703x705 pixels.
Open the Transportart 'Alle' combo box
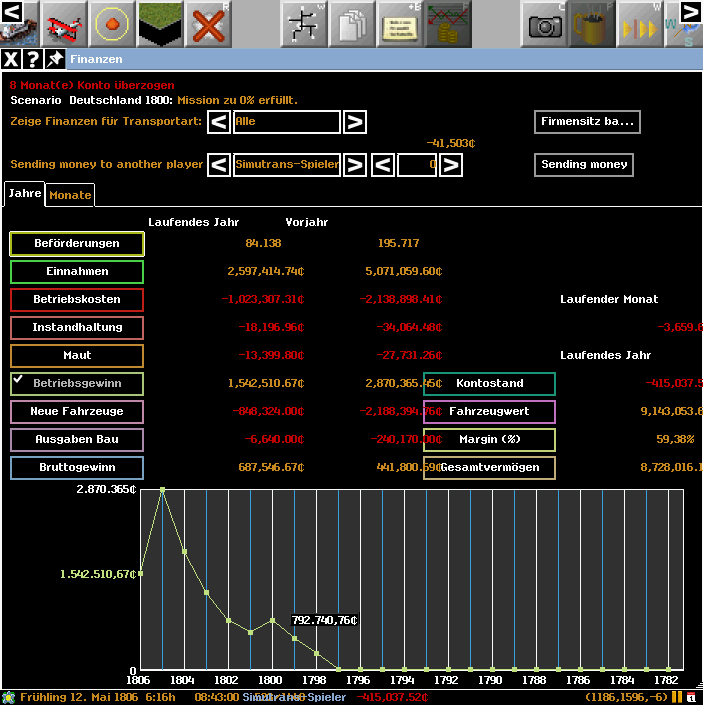click(x=287, y=122)
